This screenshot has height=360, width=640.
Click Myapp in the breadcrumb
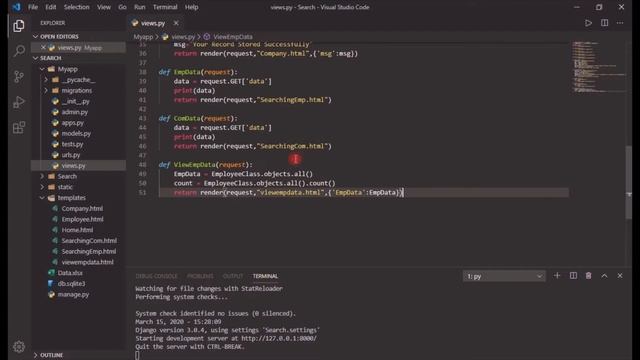[143, 37]
